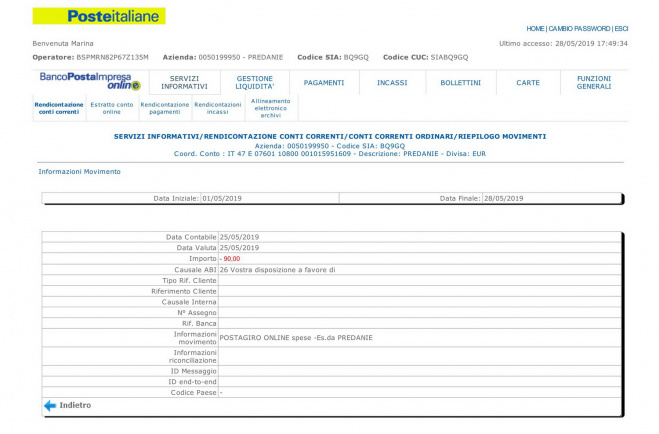This screenshot has width=659, height=434.
Task: Click the Indietro back button text
Action: point(75,405)
